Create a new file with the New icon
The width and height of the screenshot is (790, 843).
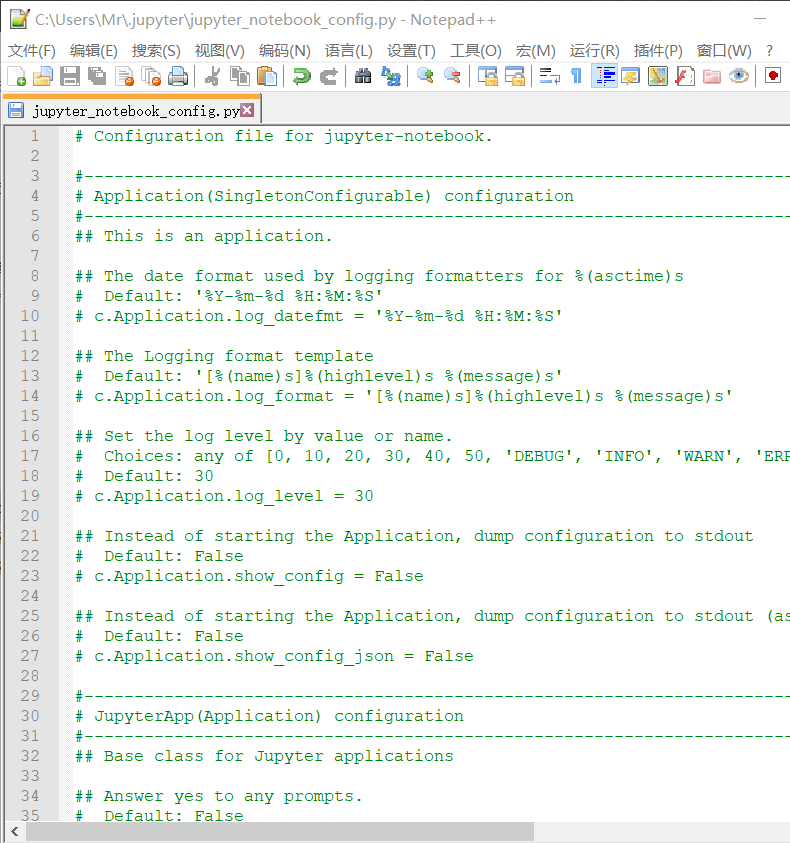[17, 76]
